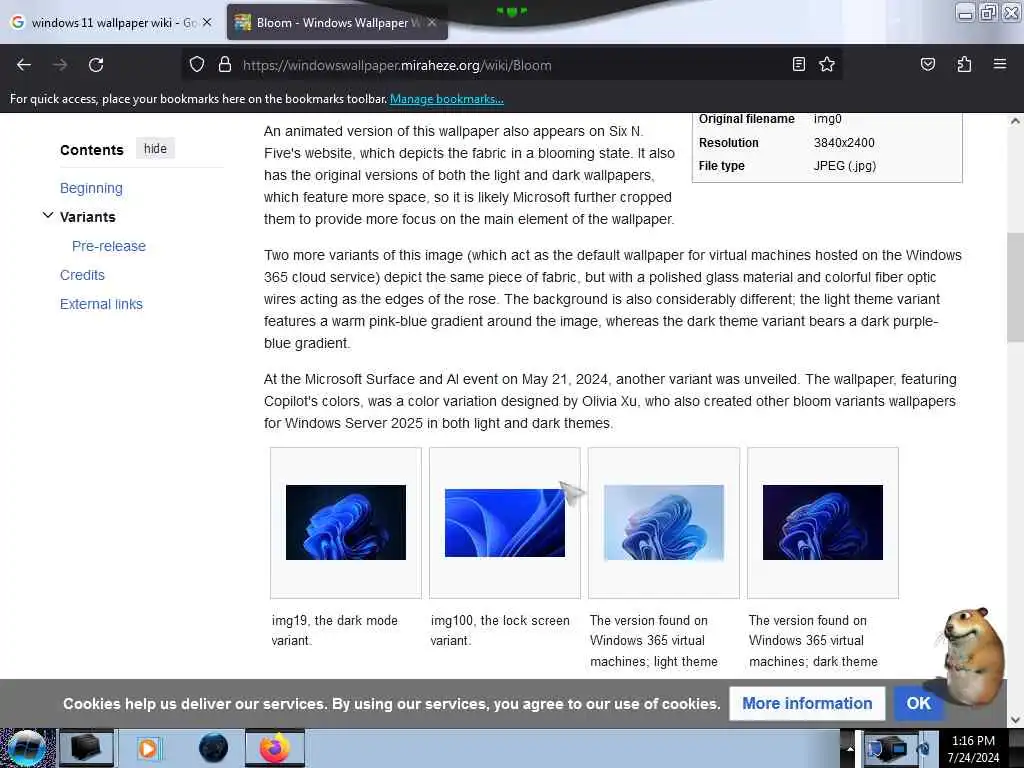
Task: Click More information on cookie banner
Action: tap(807, 703)
